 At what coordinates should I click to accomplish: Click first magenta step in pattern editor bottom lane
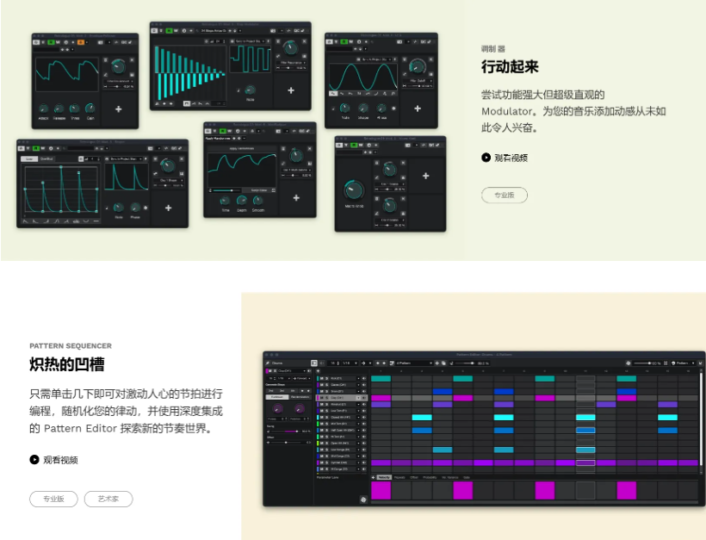tap(380, 490)
